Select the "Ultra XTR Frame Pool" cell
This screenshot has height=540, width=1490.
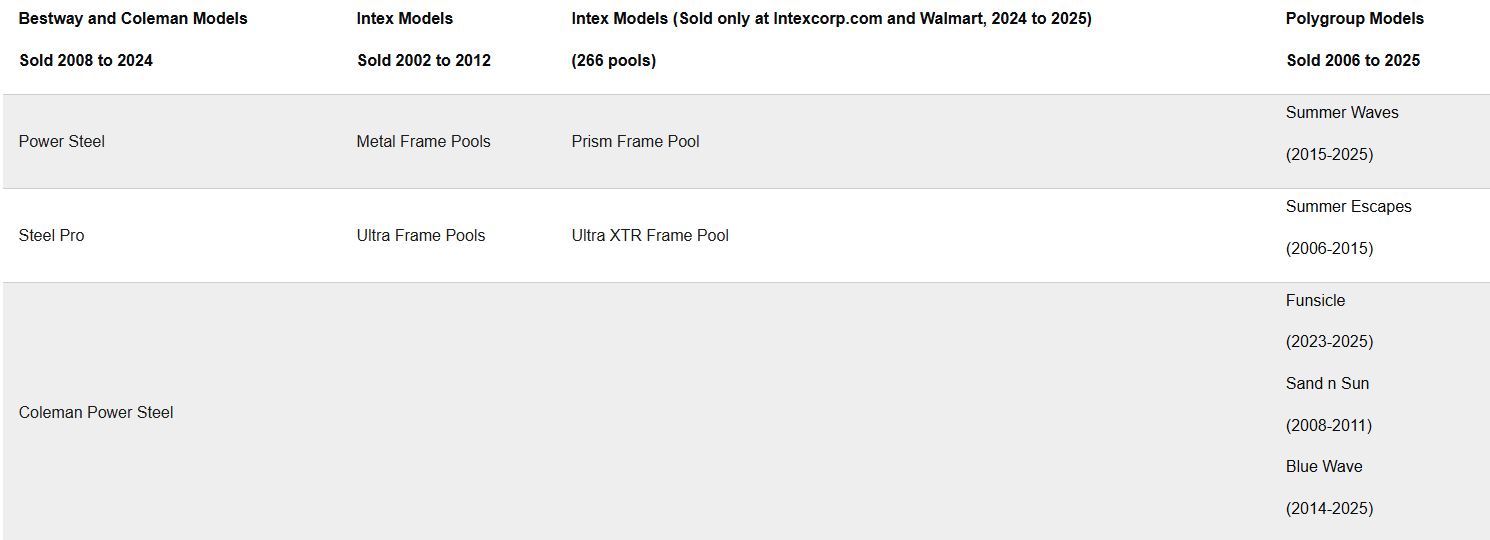pyautogui.click(x=650, y=235)
